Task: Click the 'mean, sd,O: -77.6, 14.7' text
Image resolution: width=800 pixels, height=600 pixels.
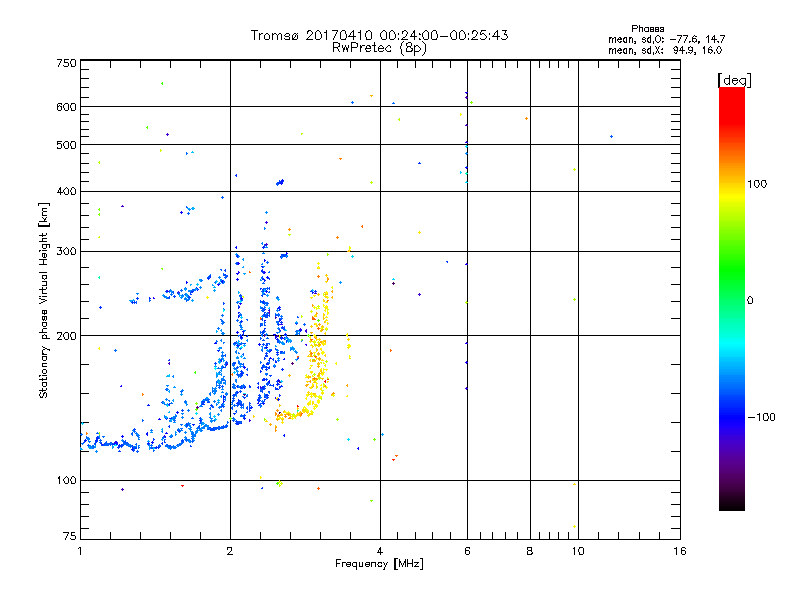Action: [x=666, y=39]
